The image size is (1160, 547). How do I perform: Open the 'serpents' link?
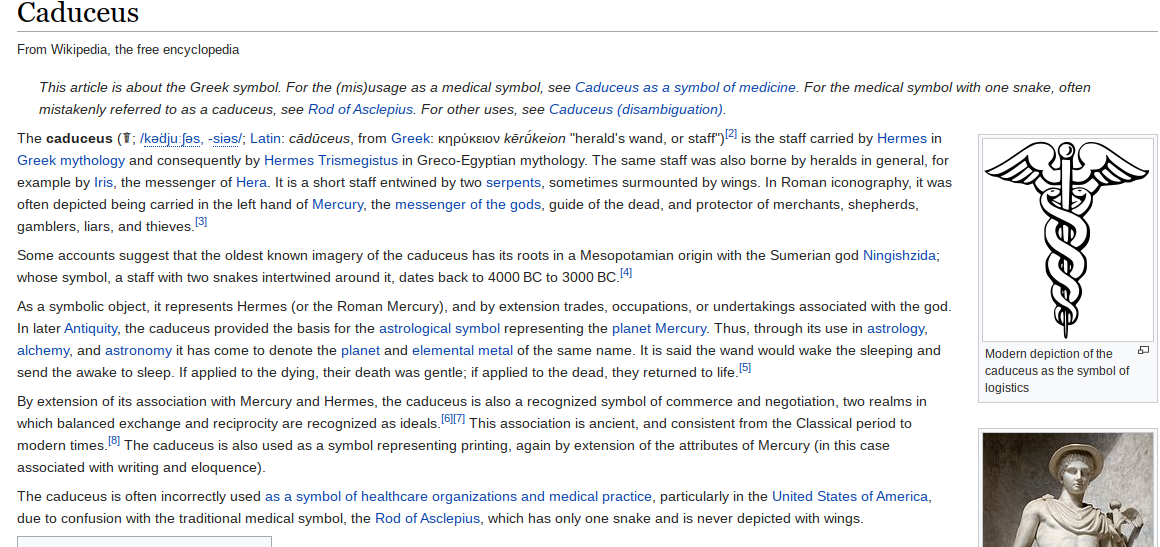(x=513, y=183)
